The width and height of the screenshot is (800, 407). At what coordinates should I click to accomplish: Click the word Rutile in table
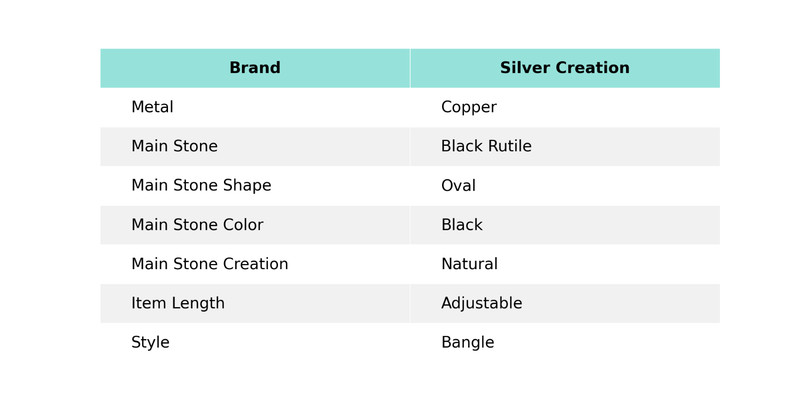(510, 146)
